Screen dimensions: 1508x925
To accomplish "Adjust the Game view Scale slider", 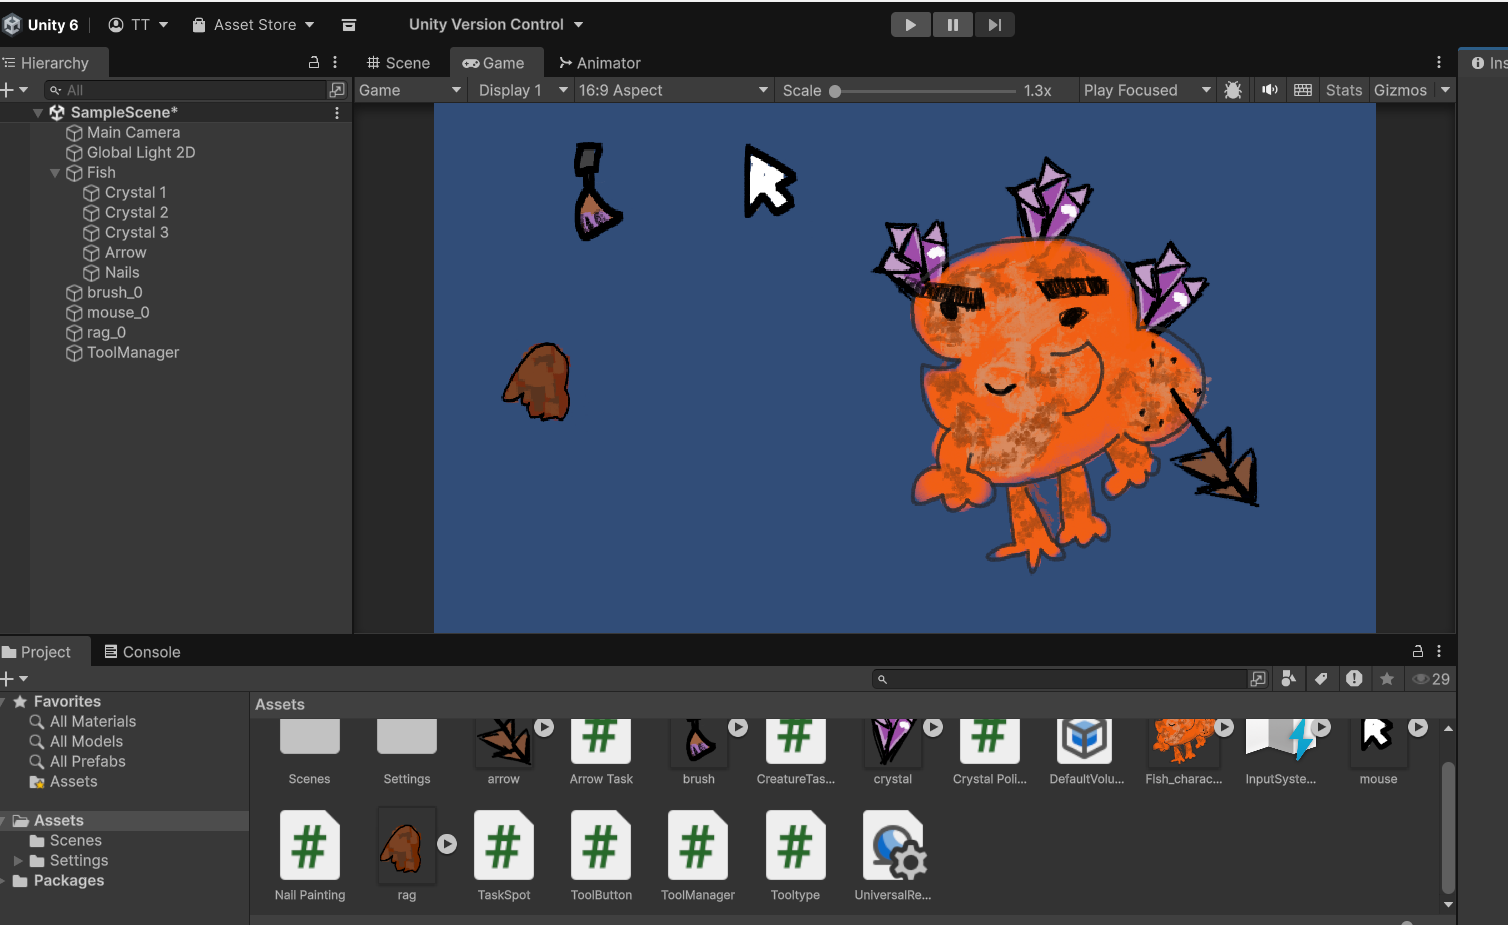I will 835,91.
